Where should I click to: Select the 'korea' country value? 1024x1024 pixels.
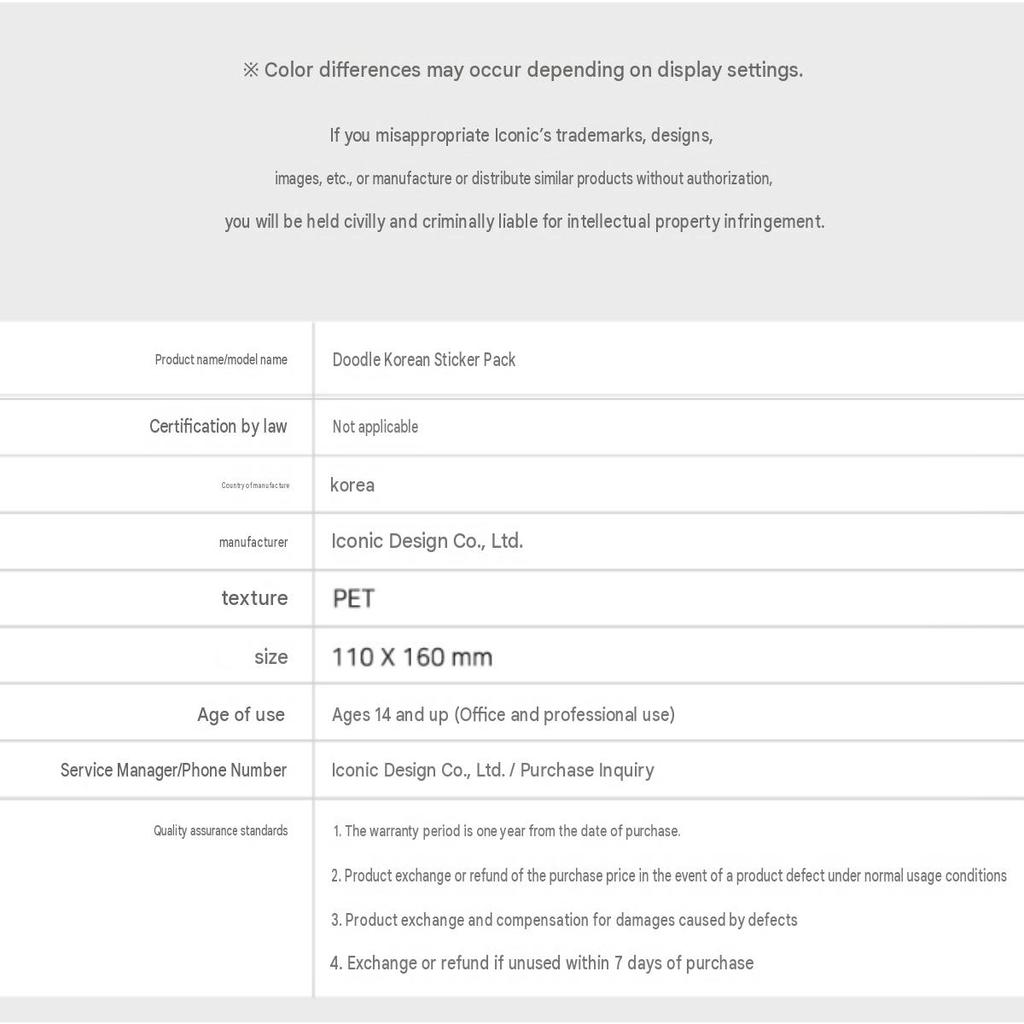point(352,485)
